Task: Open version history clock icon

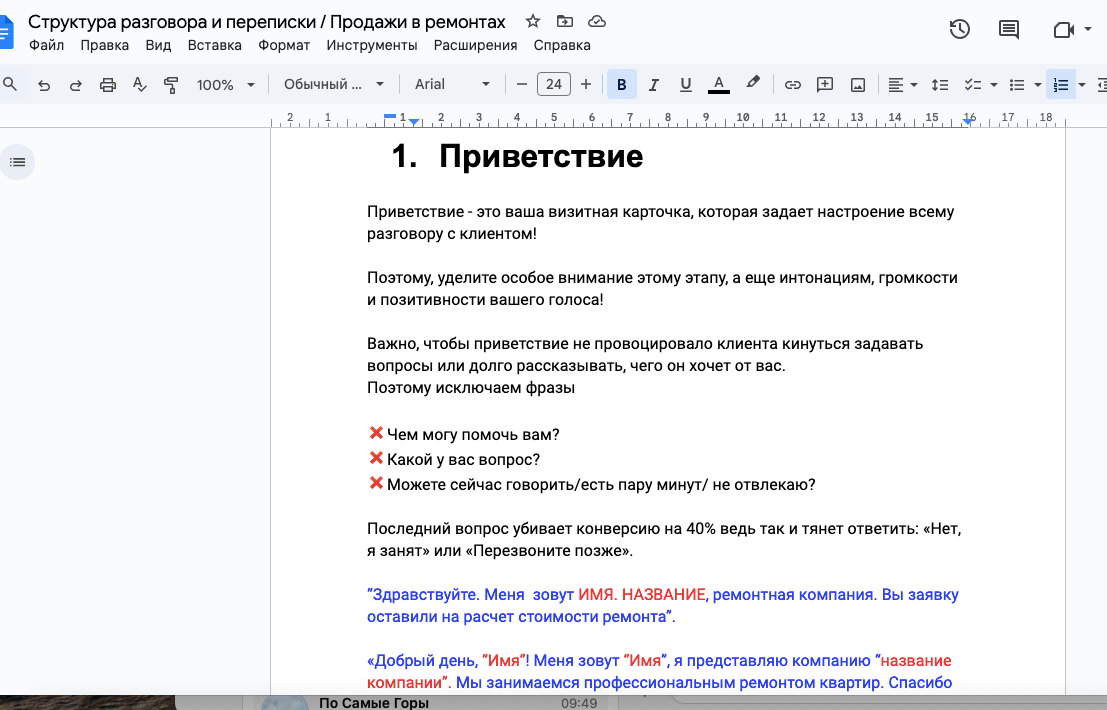Action: (x=959, y=29)
